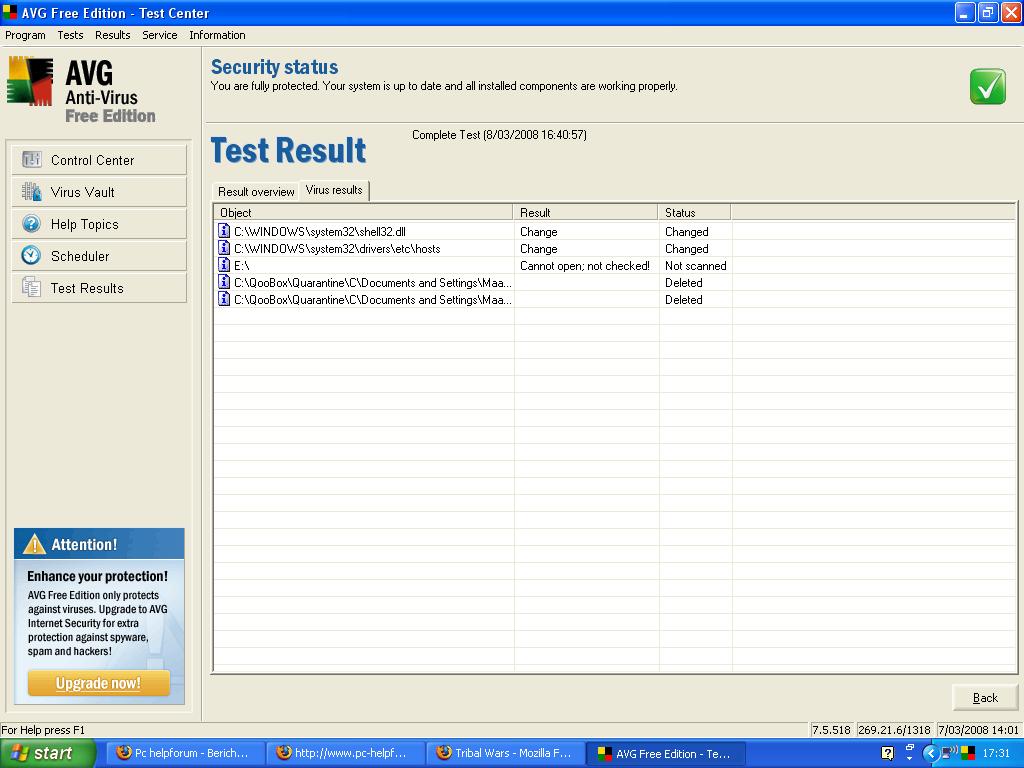
Task: Click the green security status checkmark icon
Action: [987, 86]
